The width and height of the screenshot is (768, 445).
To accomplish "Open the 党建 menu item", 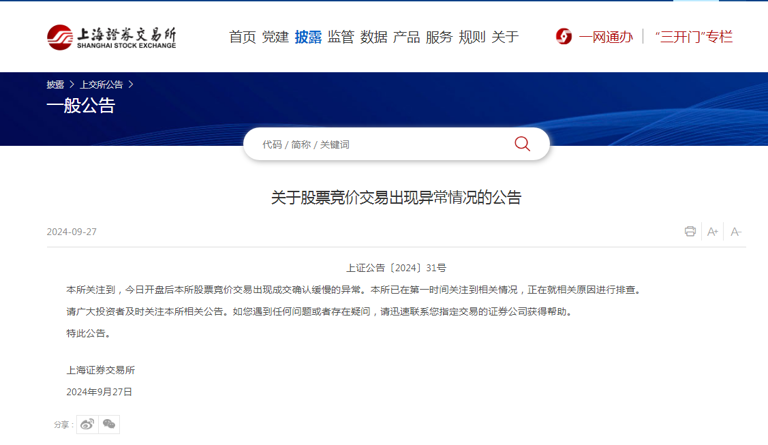I will pos(275,37).
